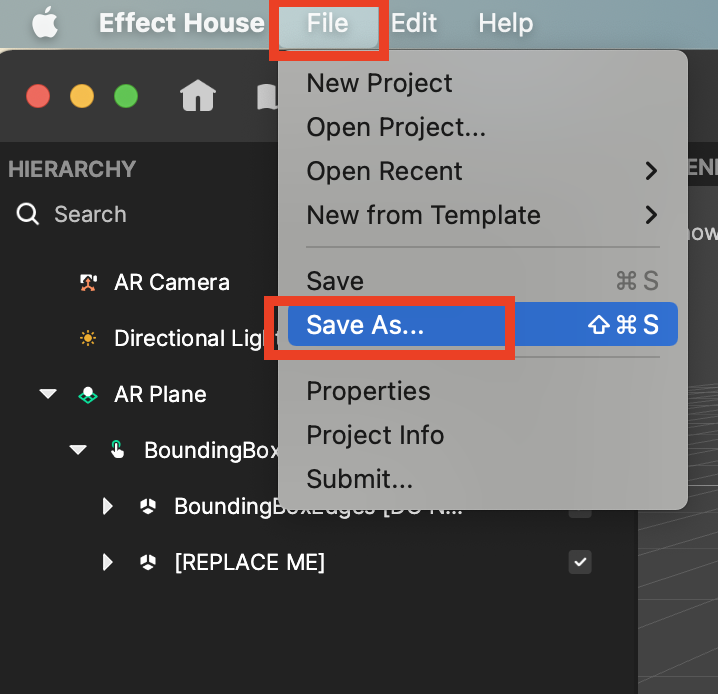The width and height of the screenshot is (718, 694).
Task: Toggle the [REPLACE ME] visibility checkbox
Action: coord(580,562)
